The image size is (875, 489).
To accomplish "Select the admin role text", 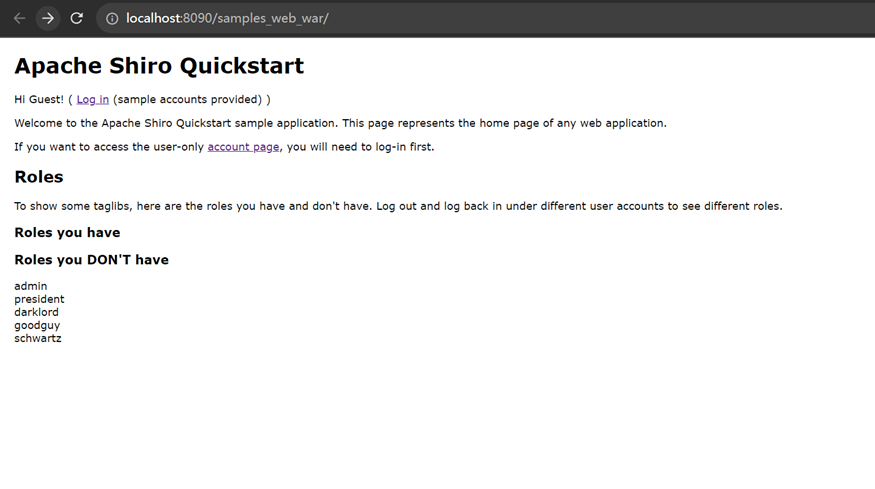I will [31, 286].
